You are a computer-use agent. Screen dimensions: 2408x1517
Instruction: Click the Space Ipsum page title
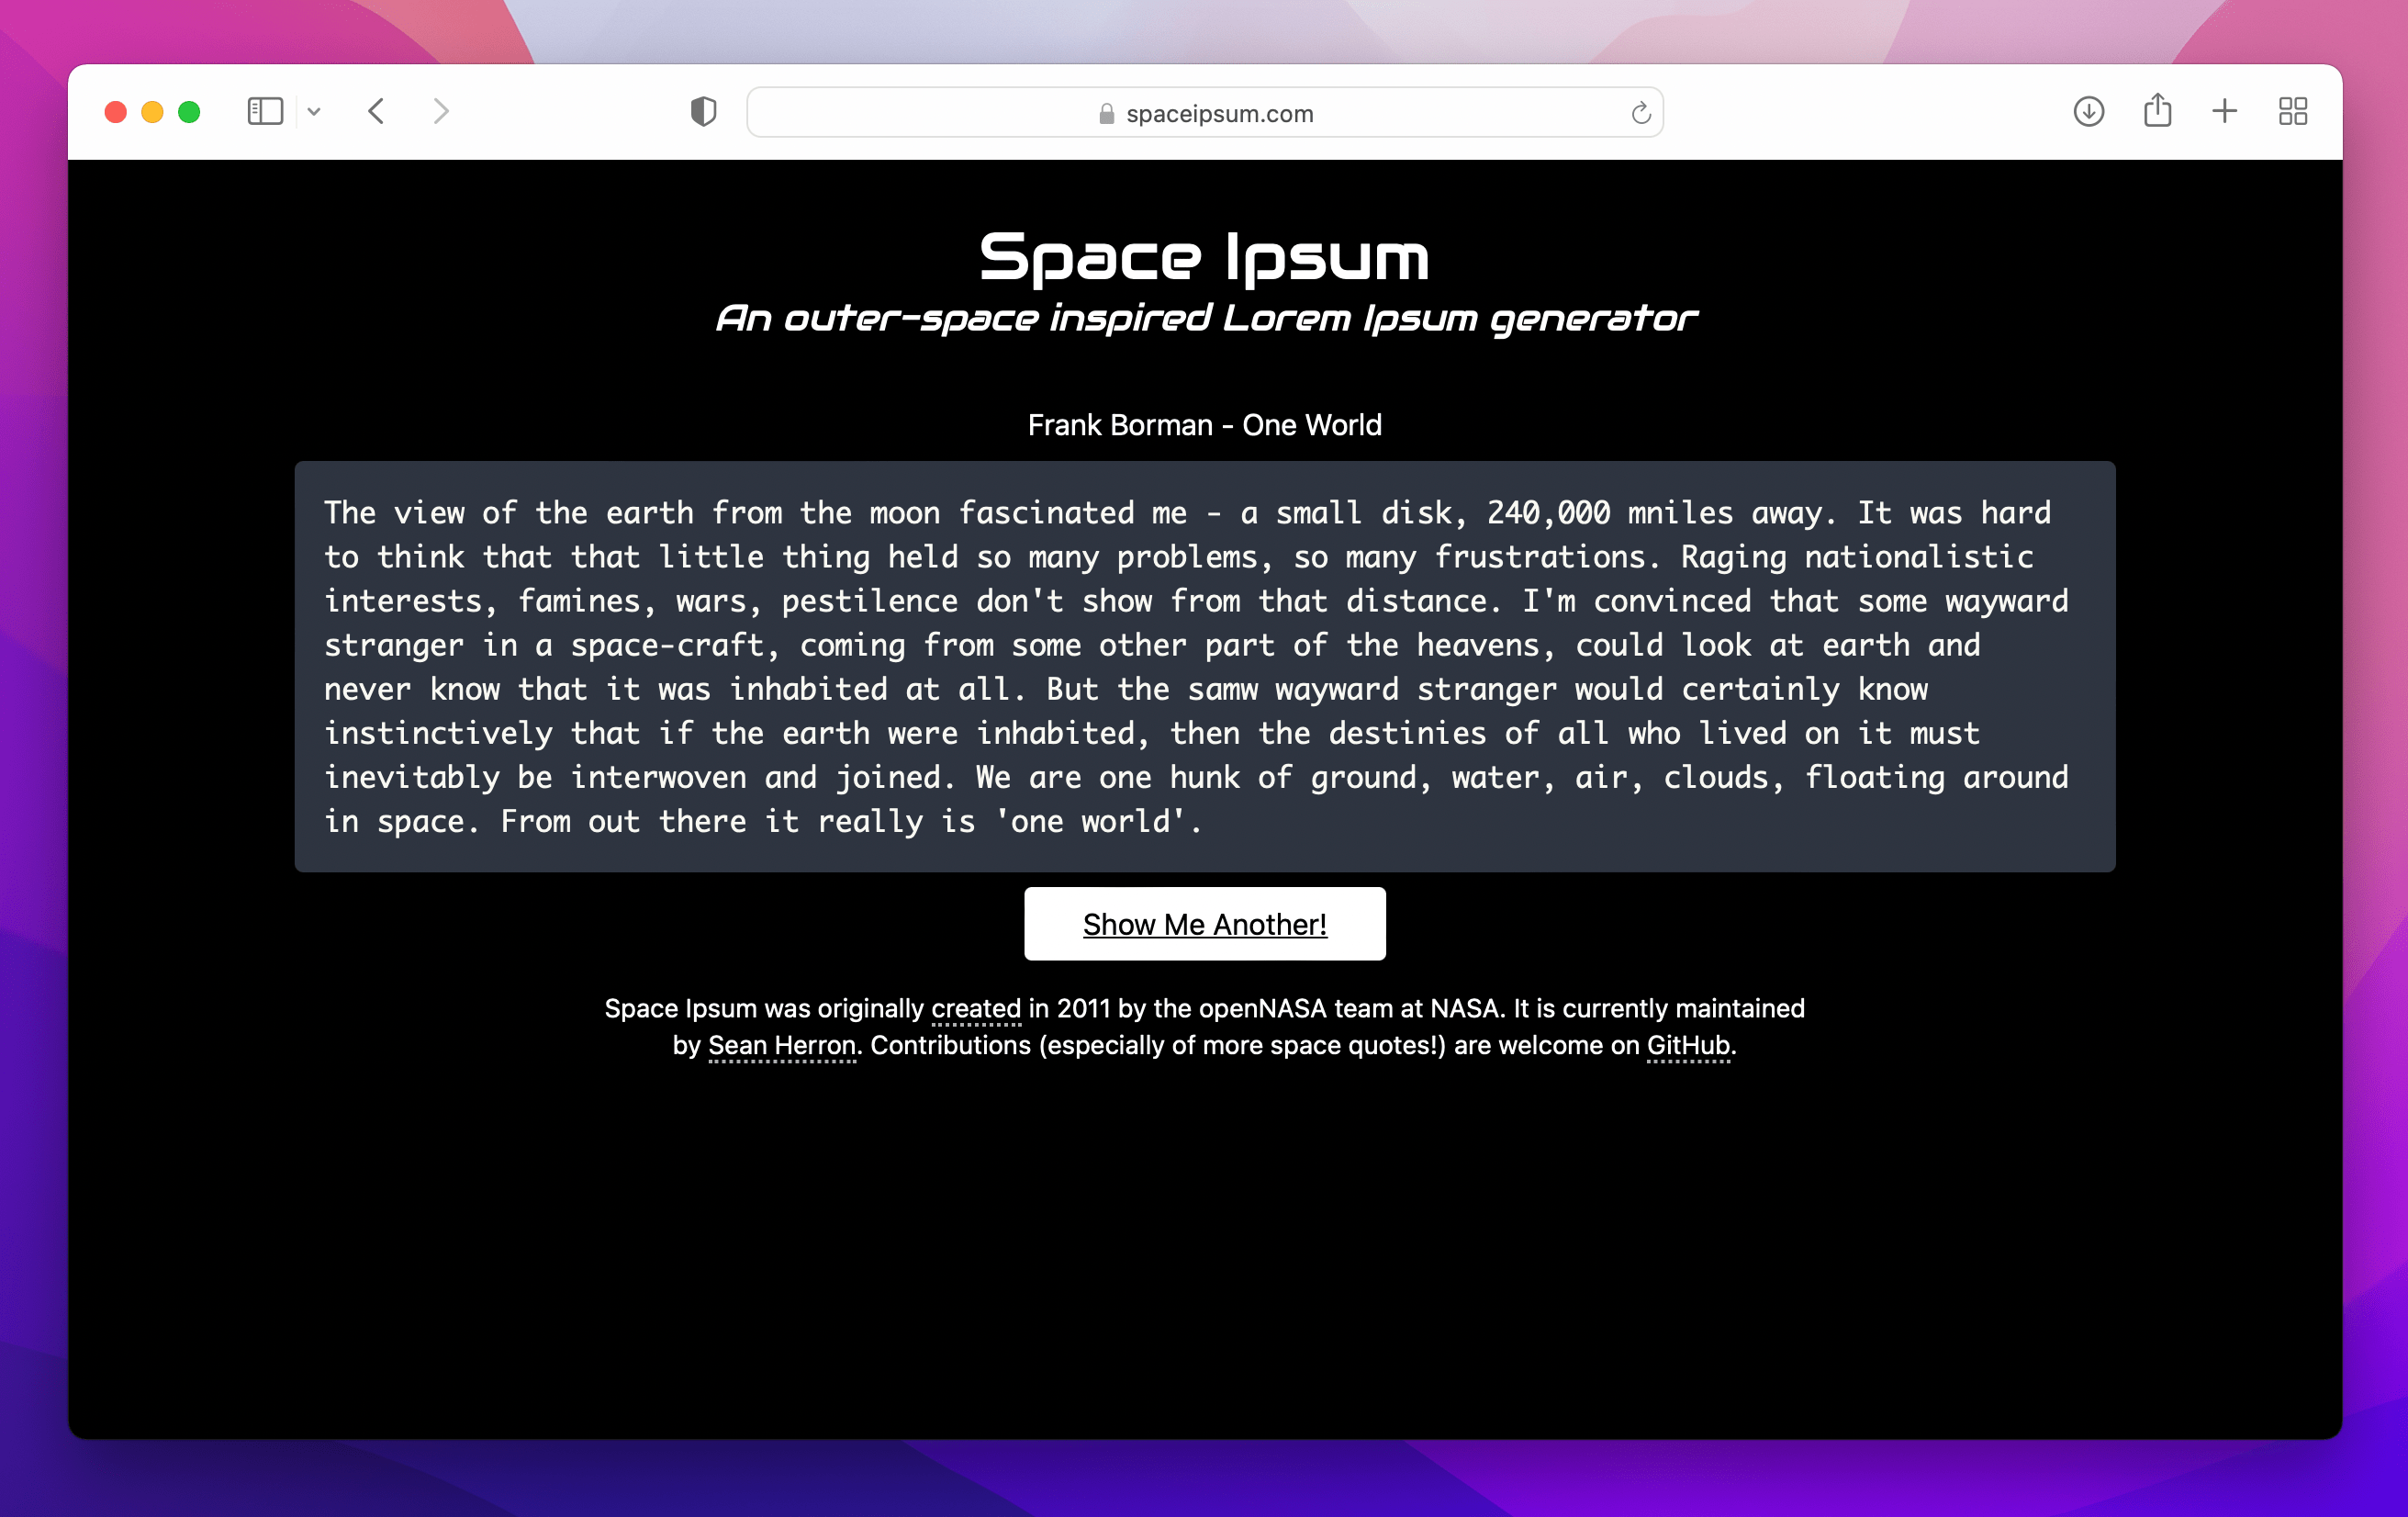coord(1204,257)
